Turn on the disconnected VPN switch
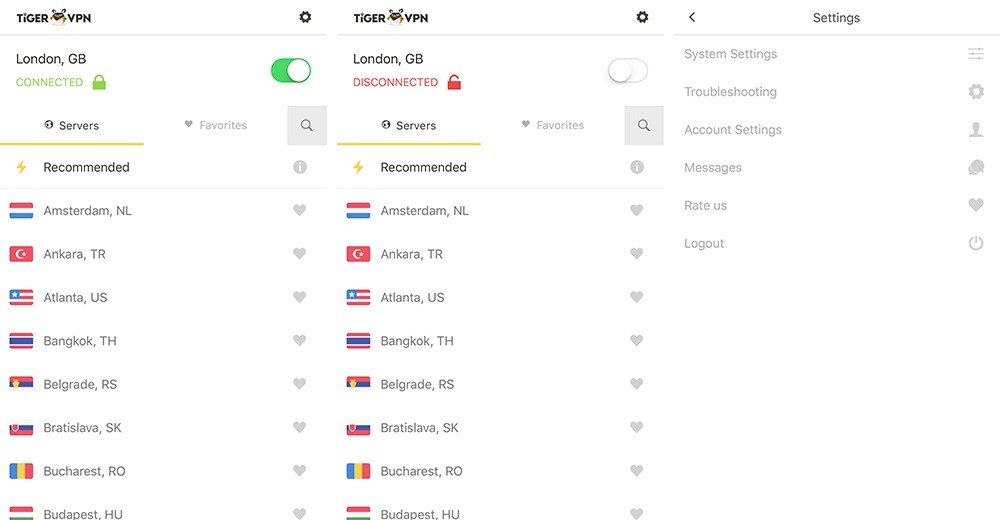Screen dimensions: 1000x520 [x=628, y=70]
